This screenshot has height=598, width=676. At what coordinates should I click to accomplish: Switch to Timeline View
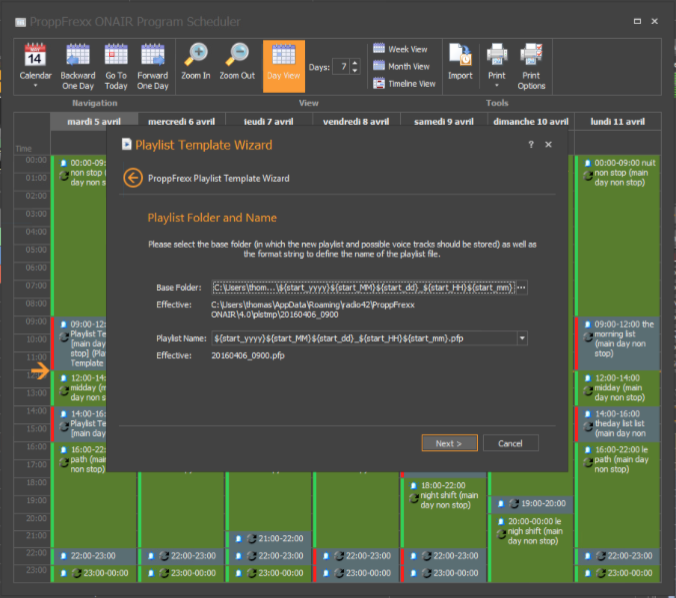tap(404, 83)
